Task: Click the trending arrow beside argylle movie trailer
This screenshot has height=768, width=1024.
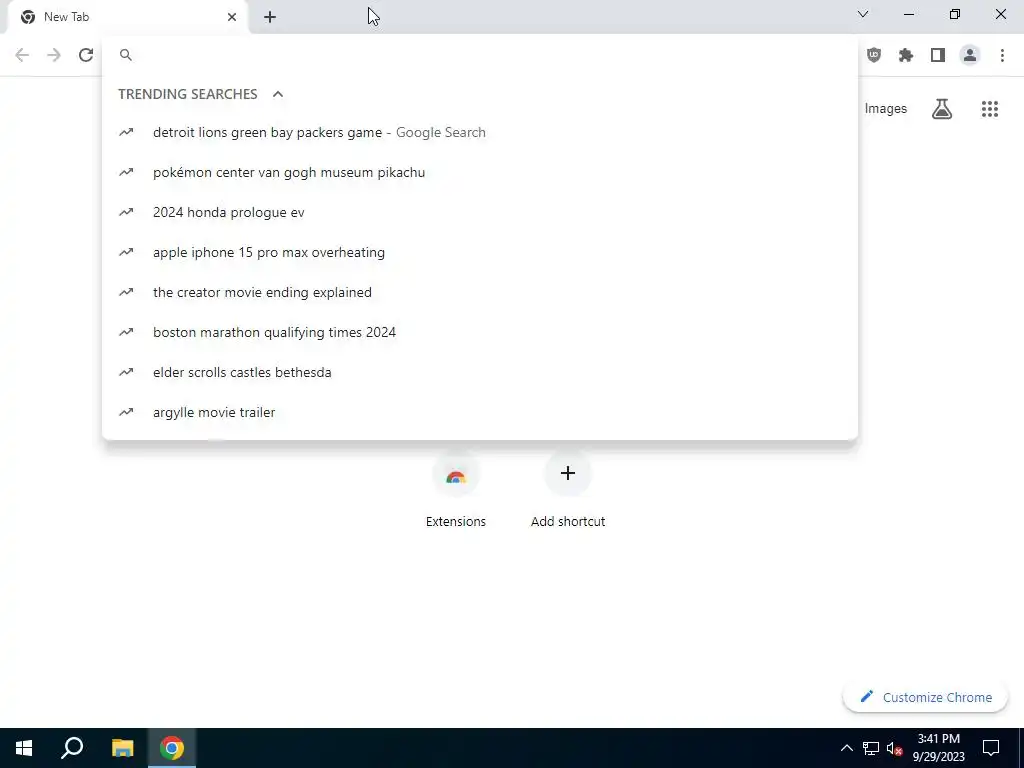Action: [x=126, y=412]
